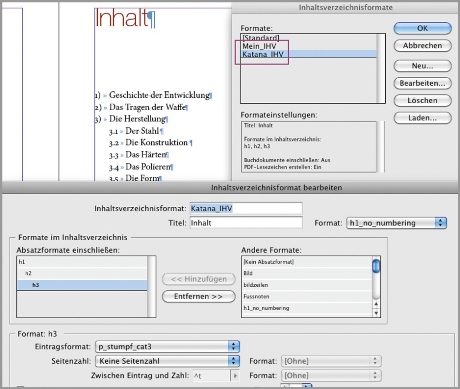Select h1 in included paragraph formats
The height and width of the screenshot is (389, 460).
tap(82, 262)
